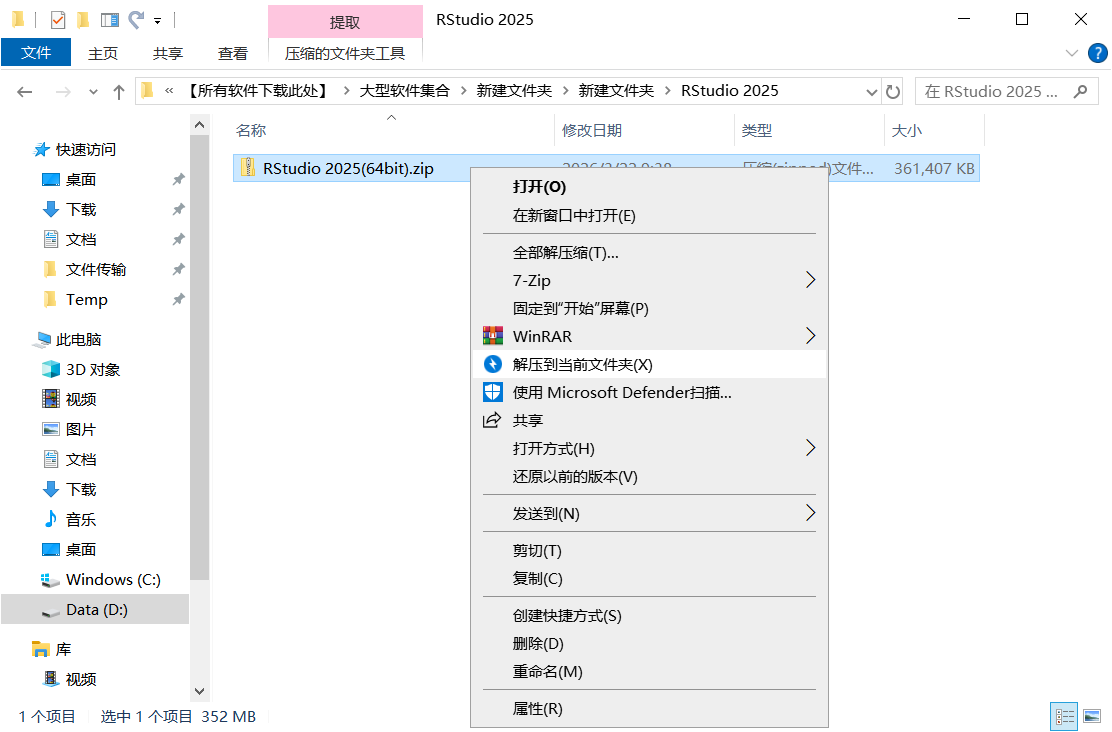Switch to the 查看 ribbon tab
Viewport: 1112px width, 732px height.
[x=233, y=54]
